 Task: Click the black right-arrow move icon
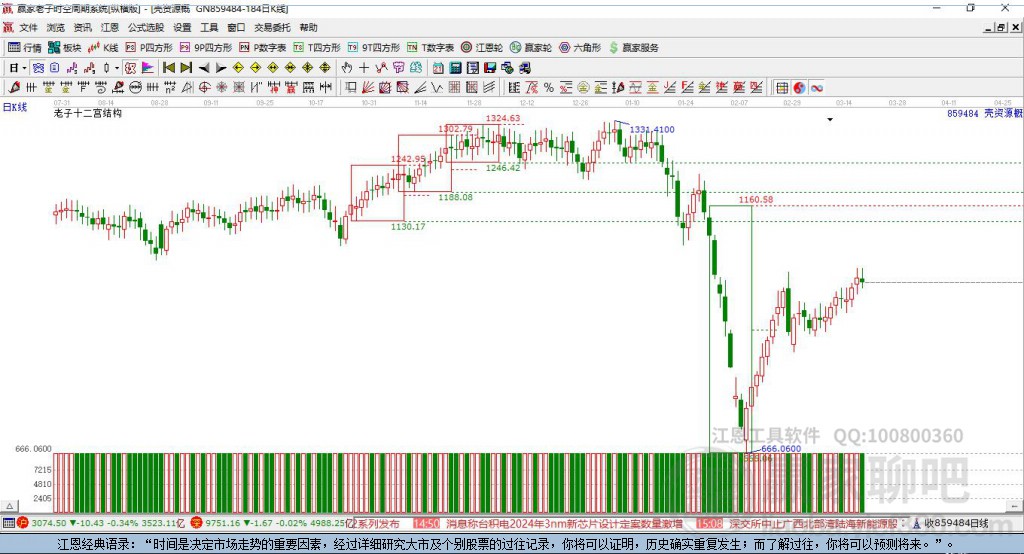tap(221, 68)
